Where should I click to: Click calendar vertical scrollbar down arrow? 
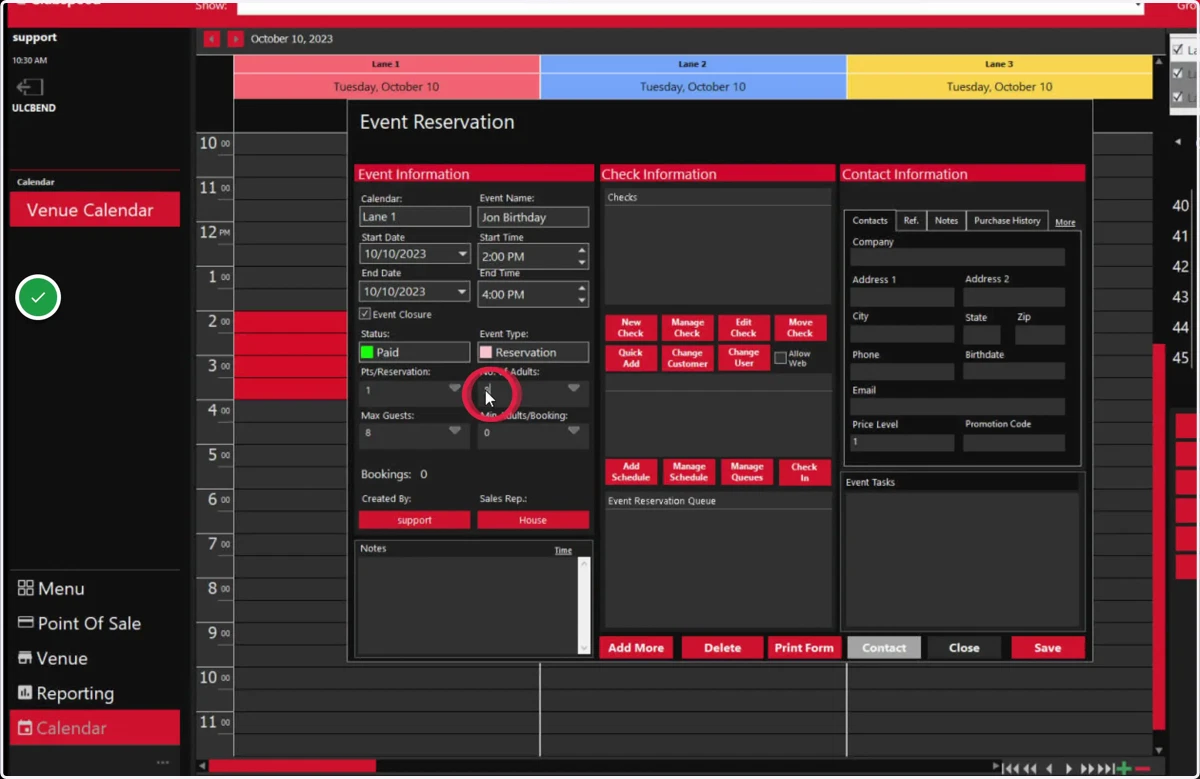point(1159,750)
